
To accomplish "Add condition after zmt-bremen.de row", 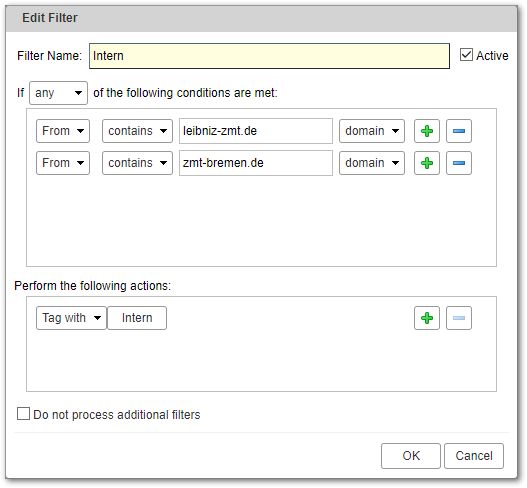I will point(427,163).
